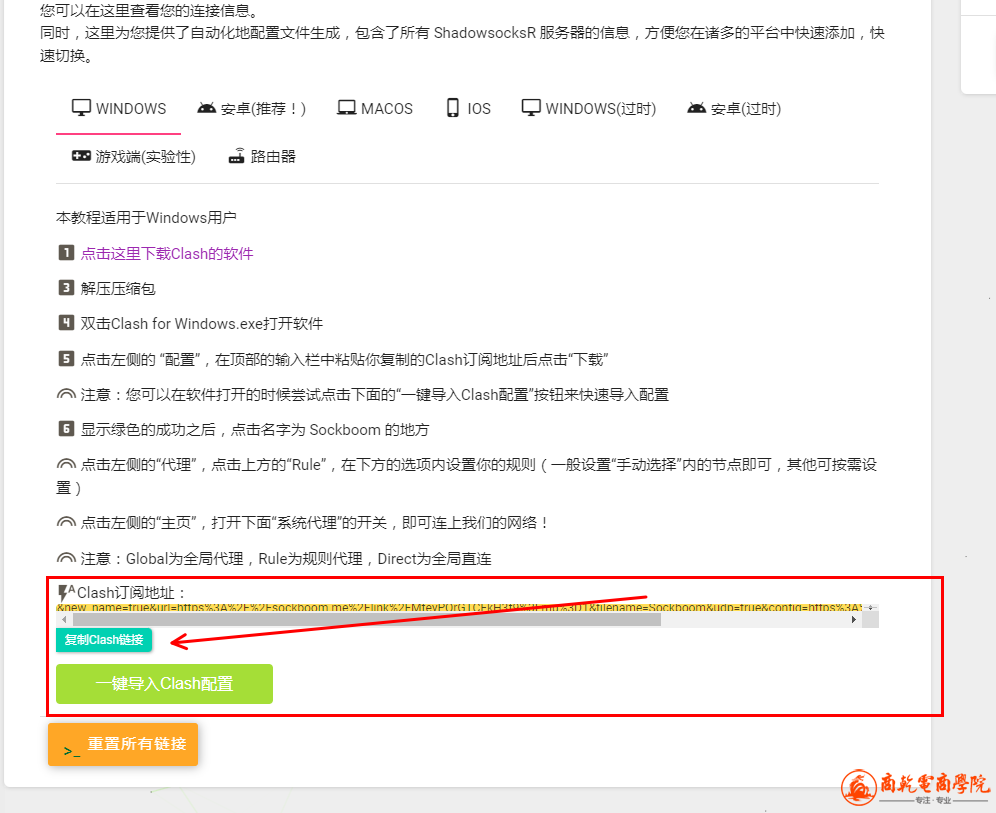This screenshot has height=813, width=996.
Task: Click the text 双击Clash for Windows.exe打开软件
Action: coord(202,324)
